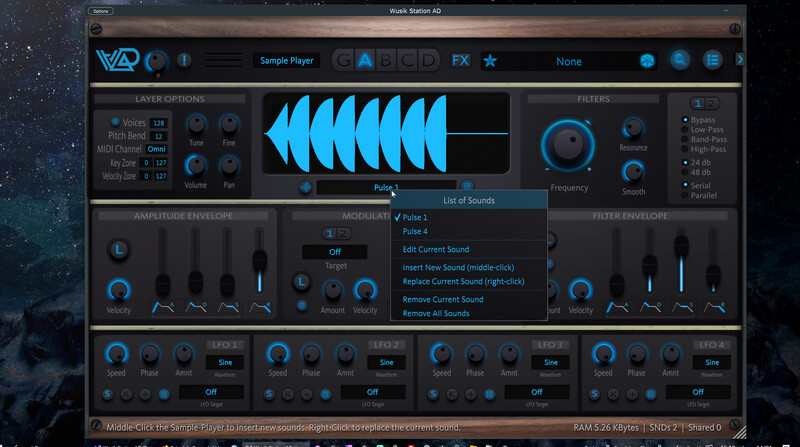
Task: Select the Attack curve icon in Amplitude Envelope
Action: click(163, 307)
